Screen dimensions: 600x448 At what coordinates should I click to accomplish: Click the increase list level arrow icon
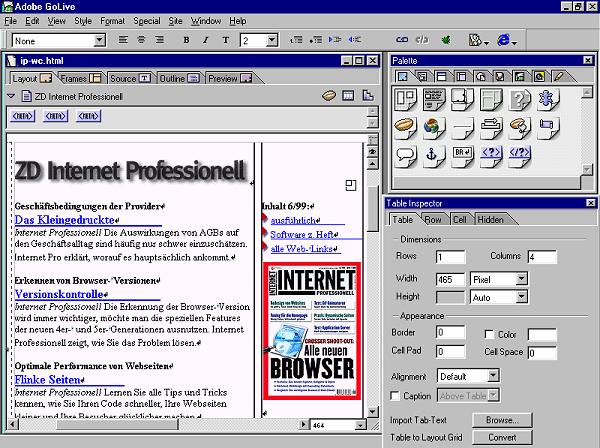click(335, 40)
